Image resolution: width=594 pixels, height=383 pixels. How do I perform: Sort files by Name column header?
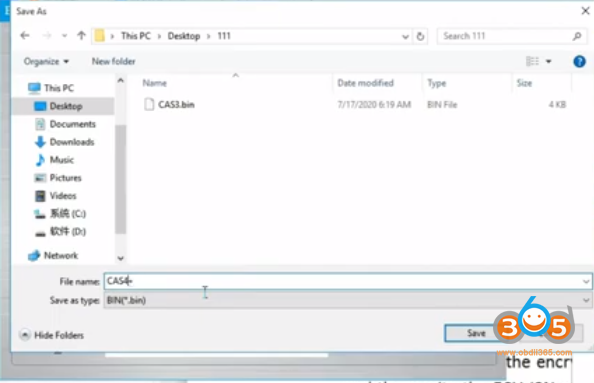[x=155, y=83]
